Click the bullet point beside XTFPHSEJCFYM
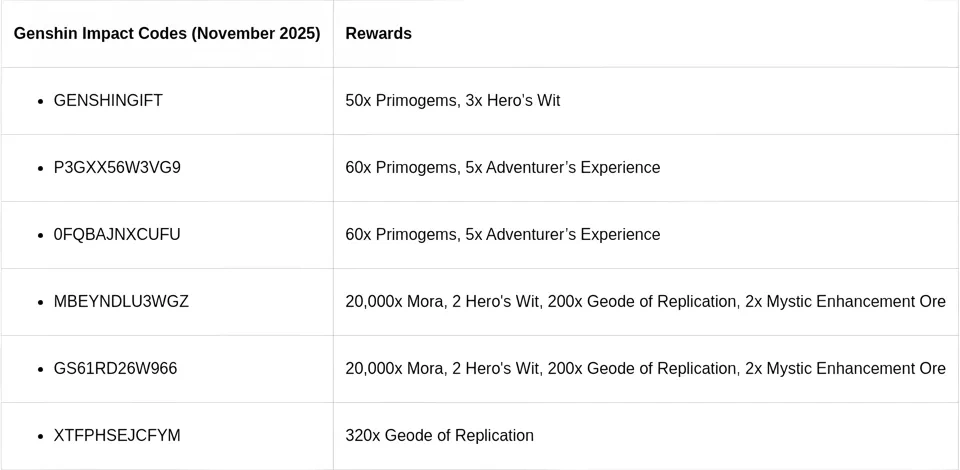960x470 pixels. (x=40, y=437)
